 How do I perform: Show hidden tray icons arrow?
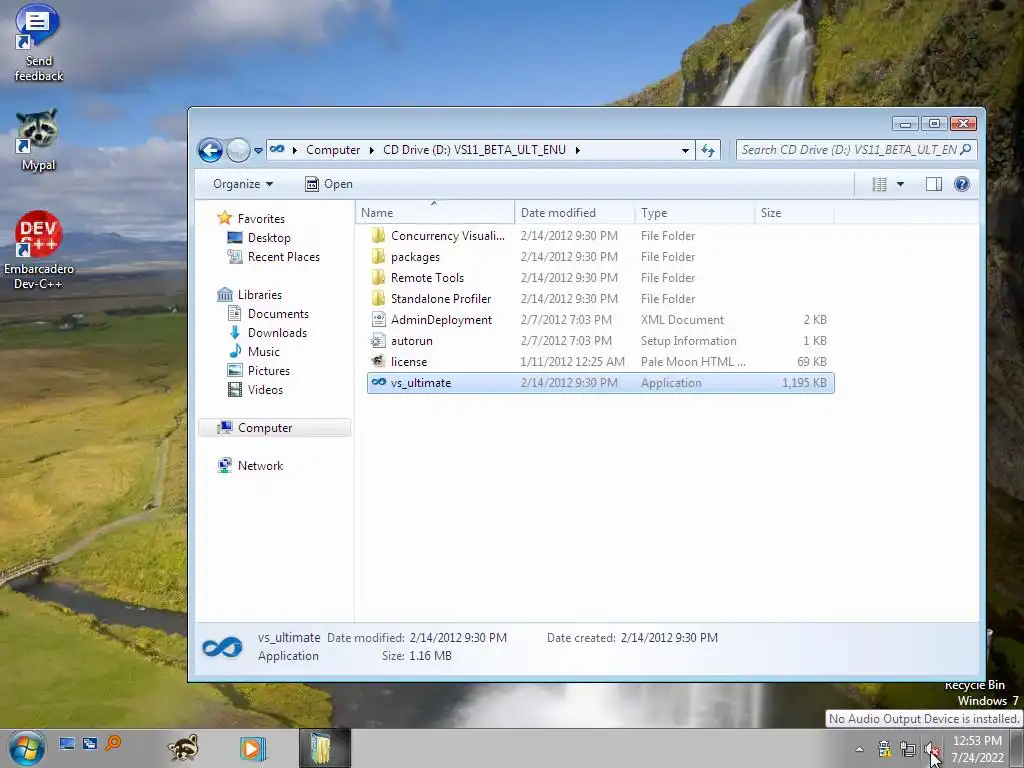pos(859,749)
